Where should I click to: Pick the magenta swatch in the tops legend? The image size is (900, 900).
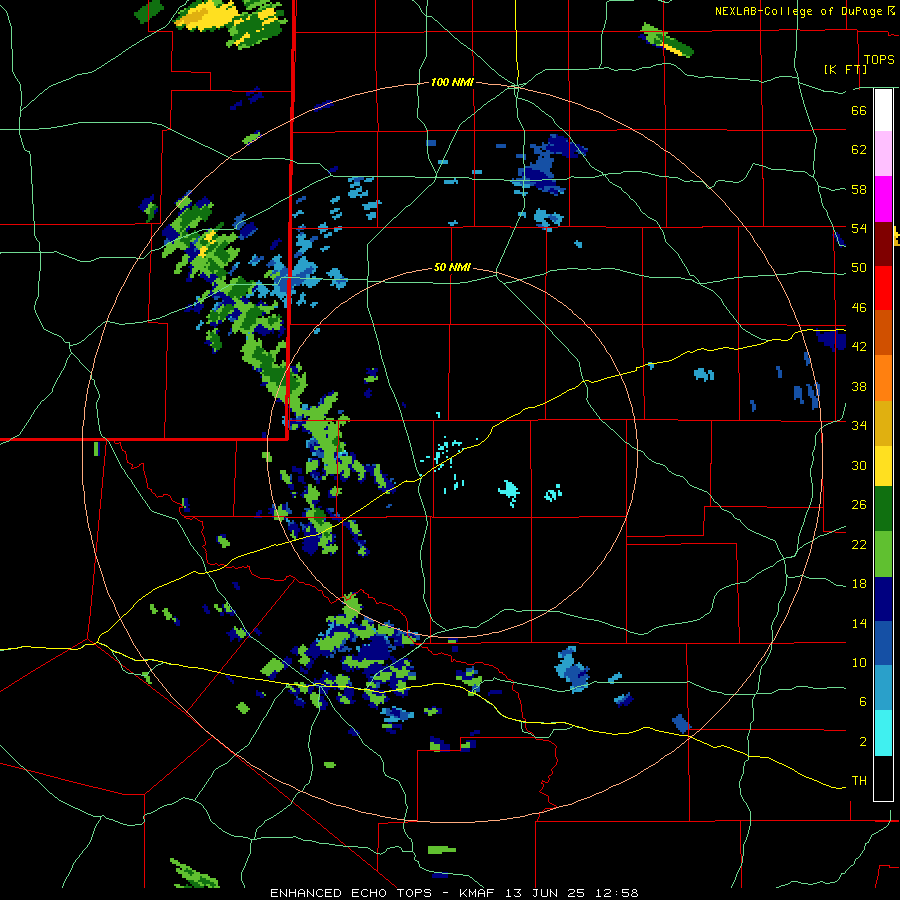[x=883, y=199]
